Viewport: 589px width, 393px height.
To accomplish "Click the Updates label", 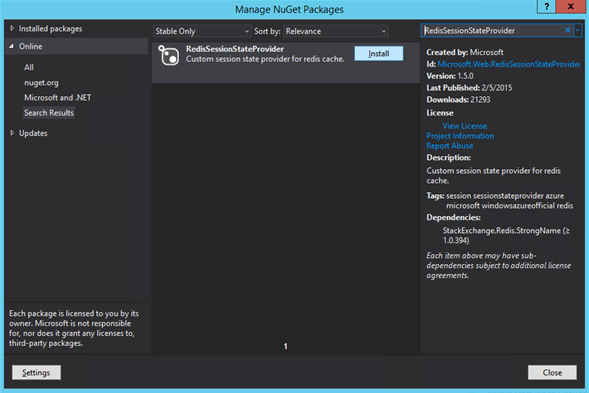I will coord(33,133).
